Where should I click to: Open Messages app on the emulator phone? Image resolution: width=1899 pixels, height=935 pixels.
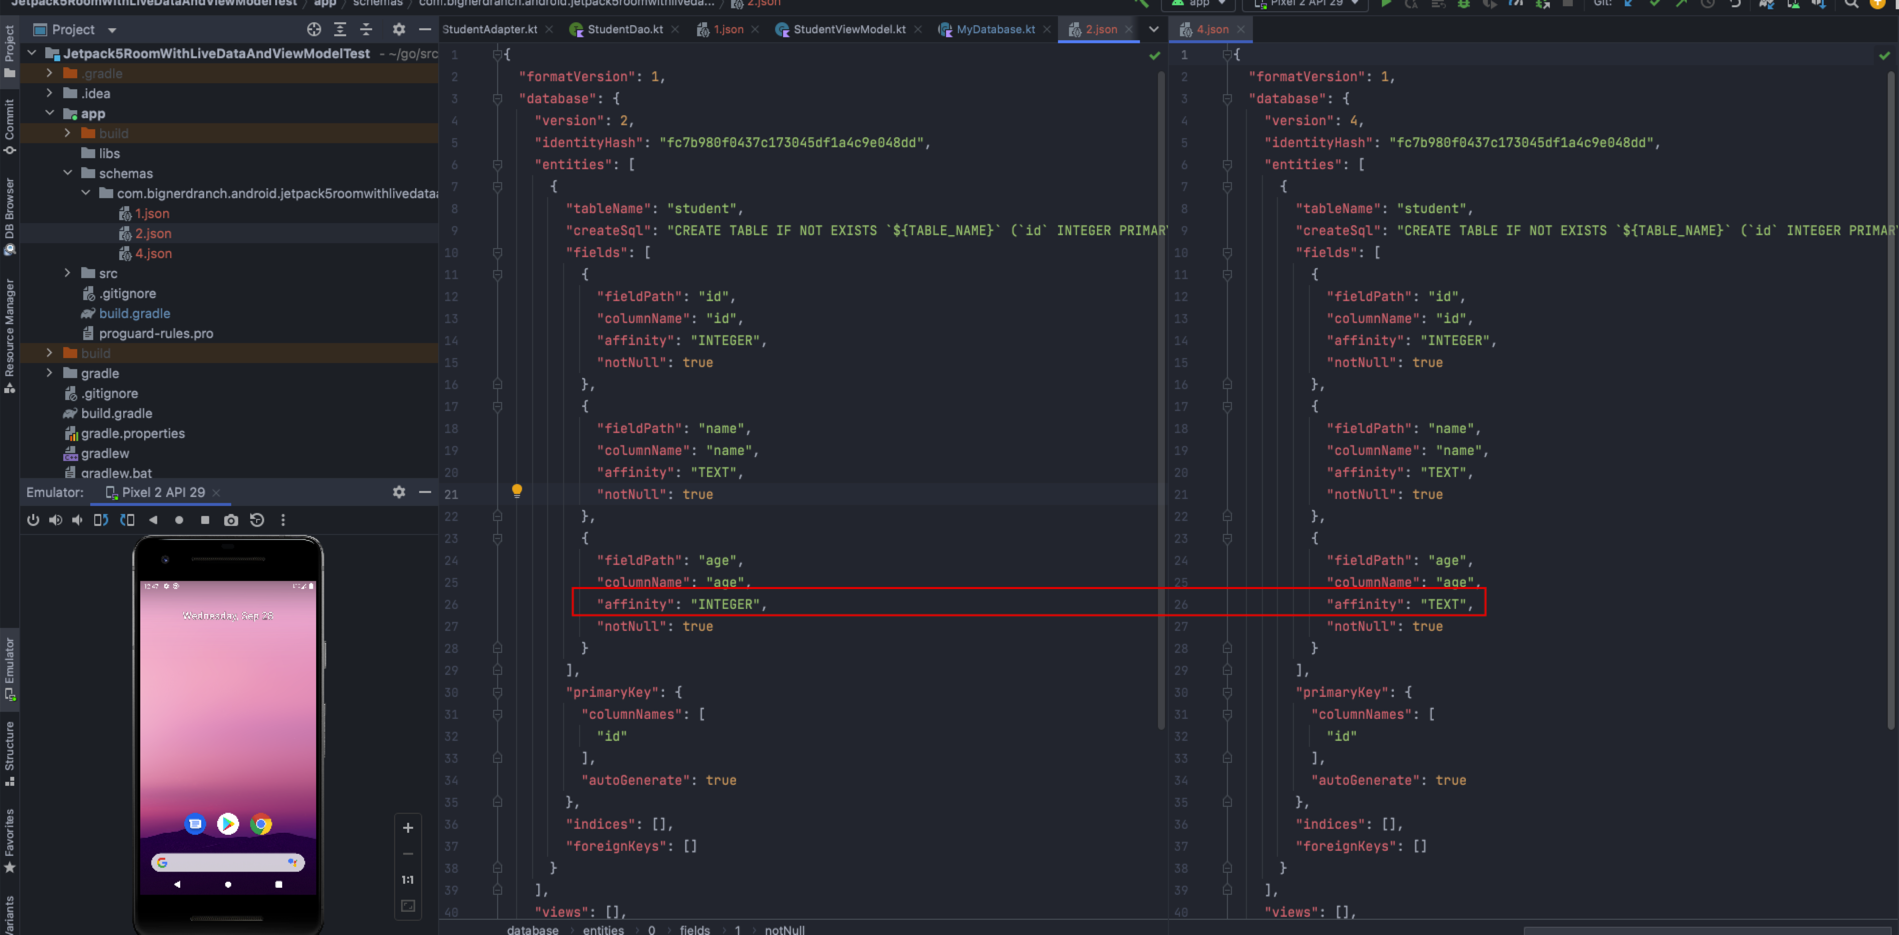coord(195,824)
